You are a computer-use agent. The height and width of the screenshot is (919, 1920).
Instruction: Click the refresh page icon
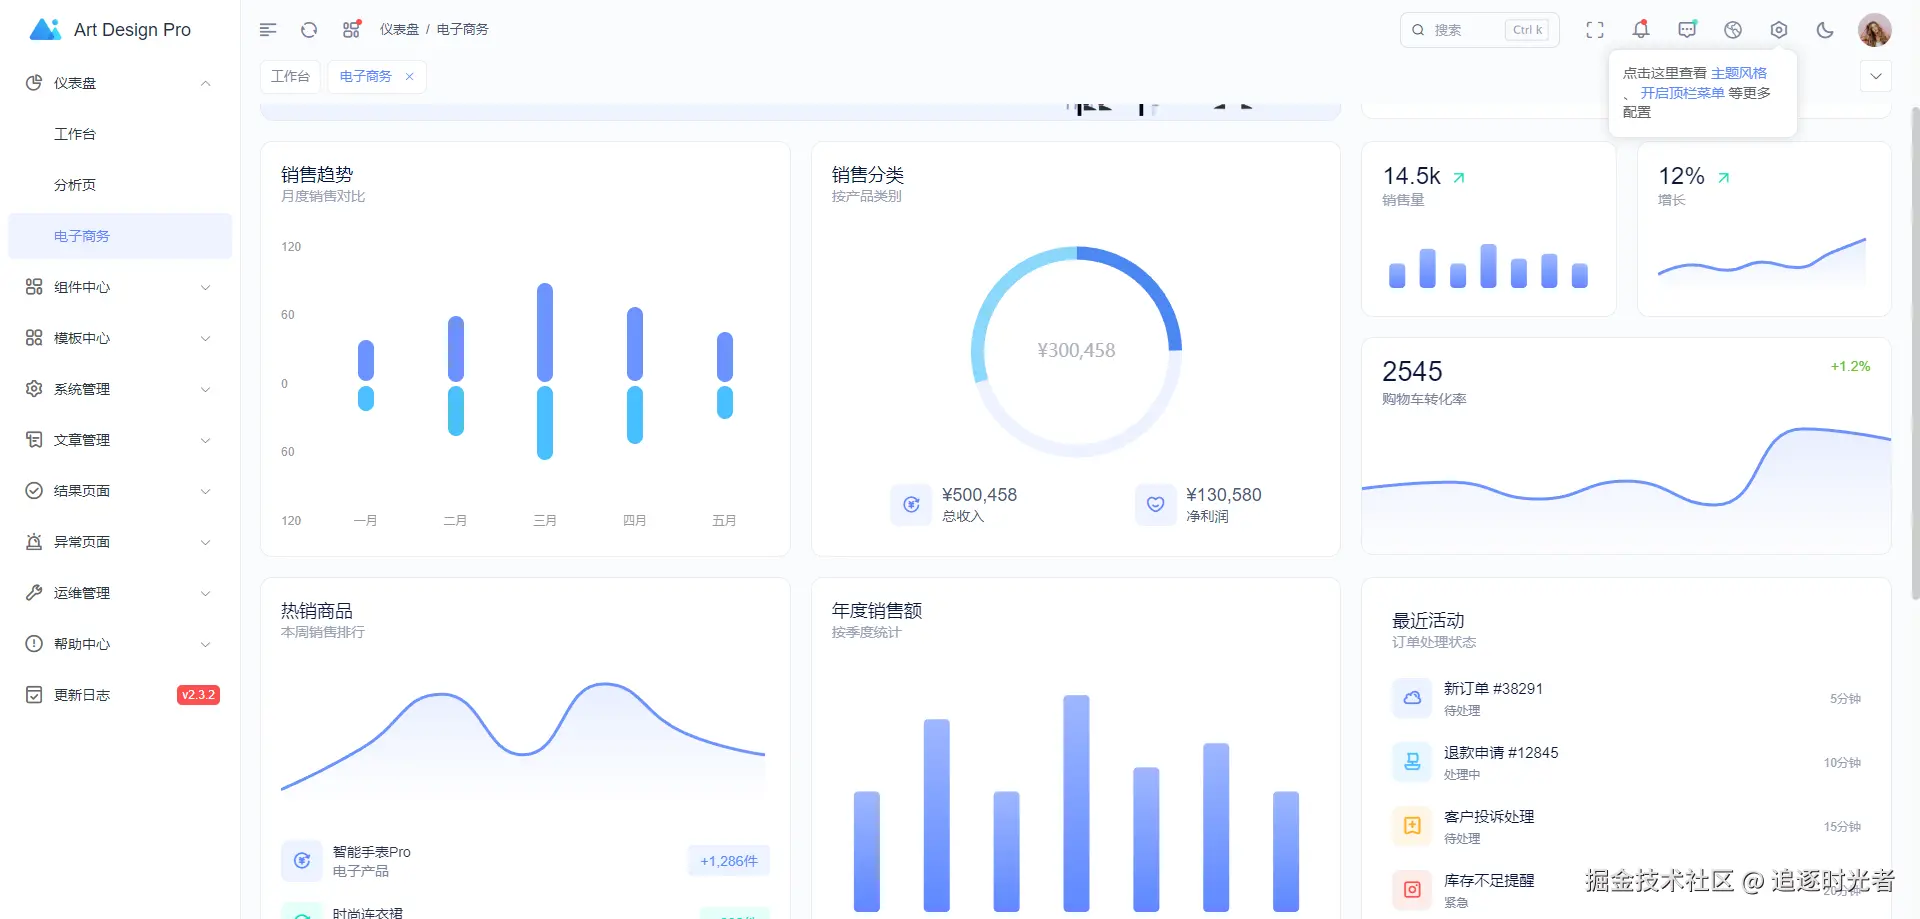click(309, 30)
